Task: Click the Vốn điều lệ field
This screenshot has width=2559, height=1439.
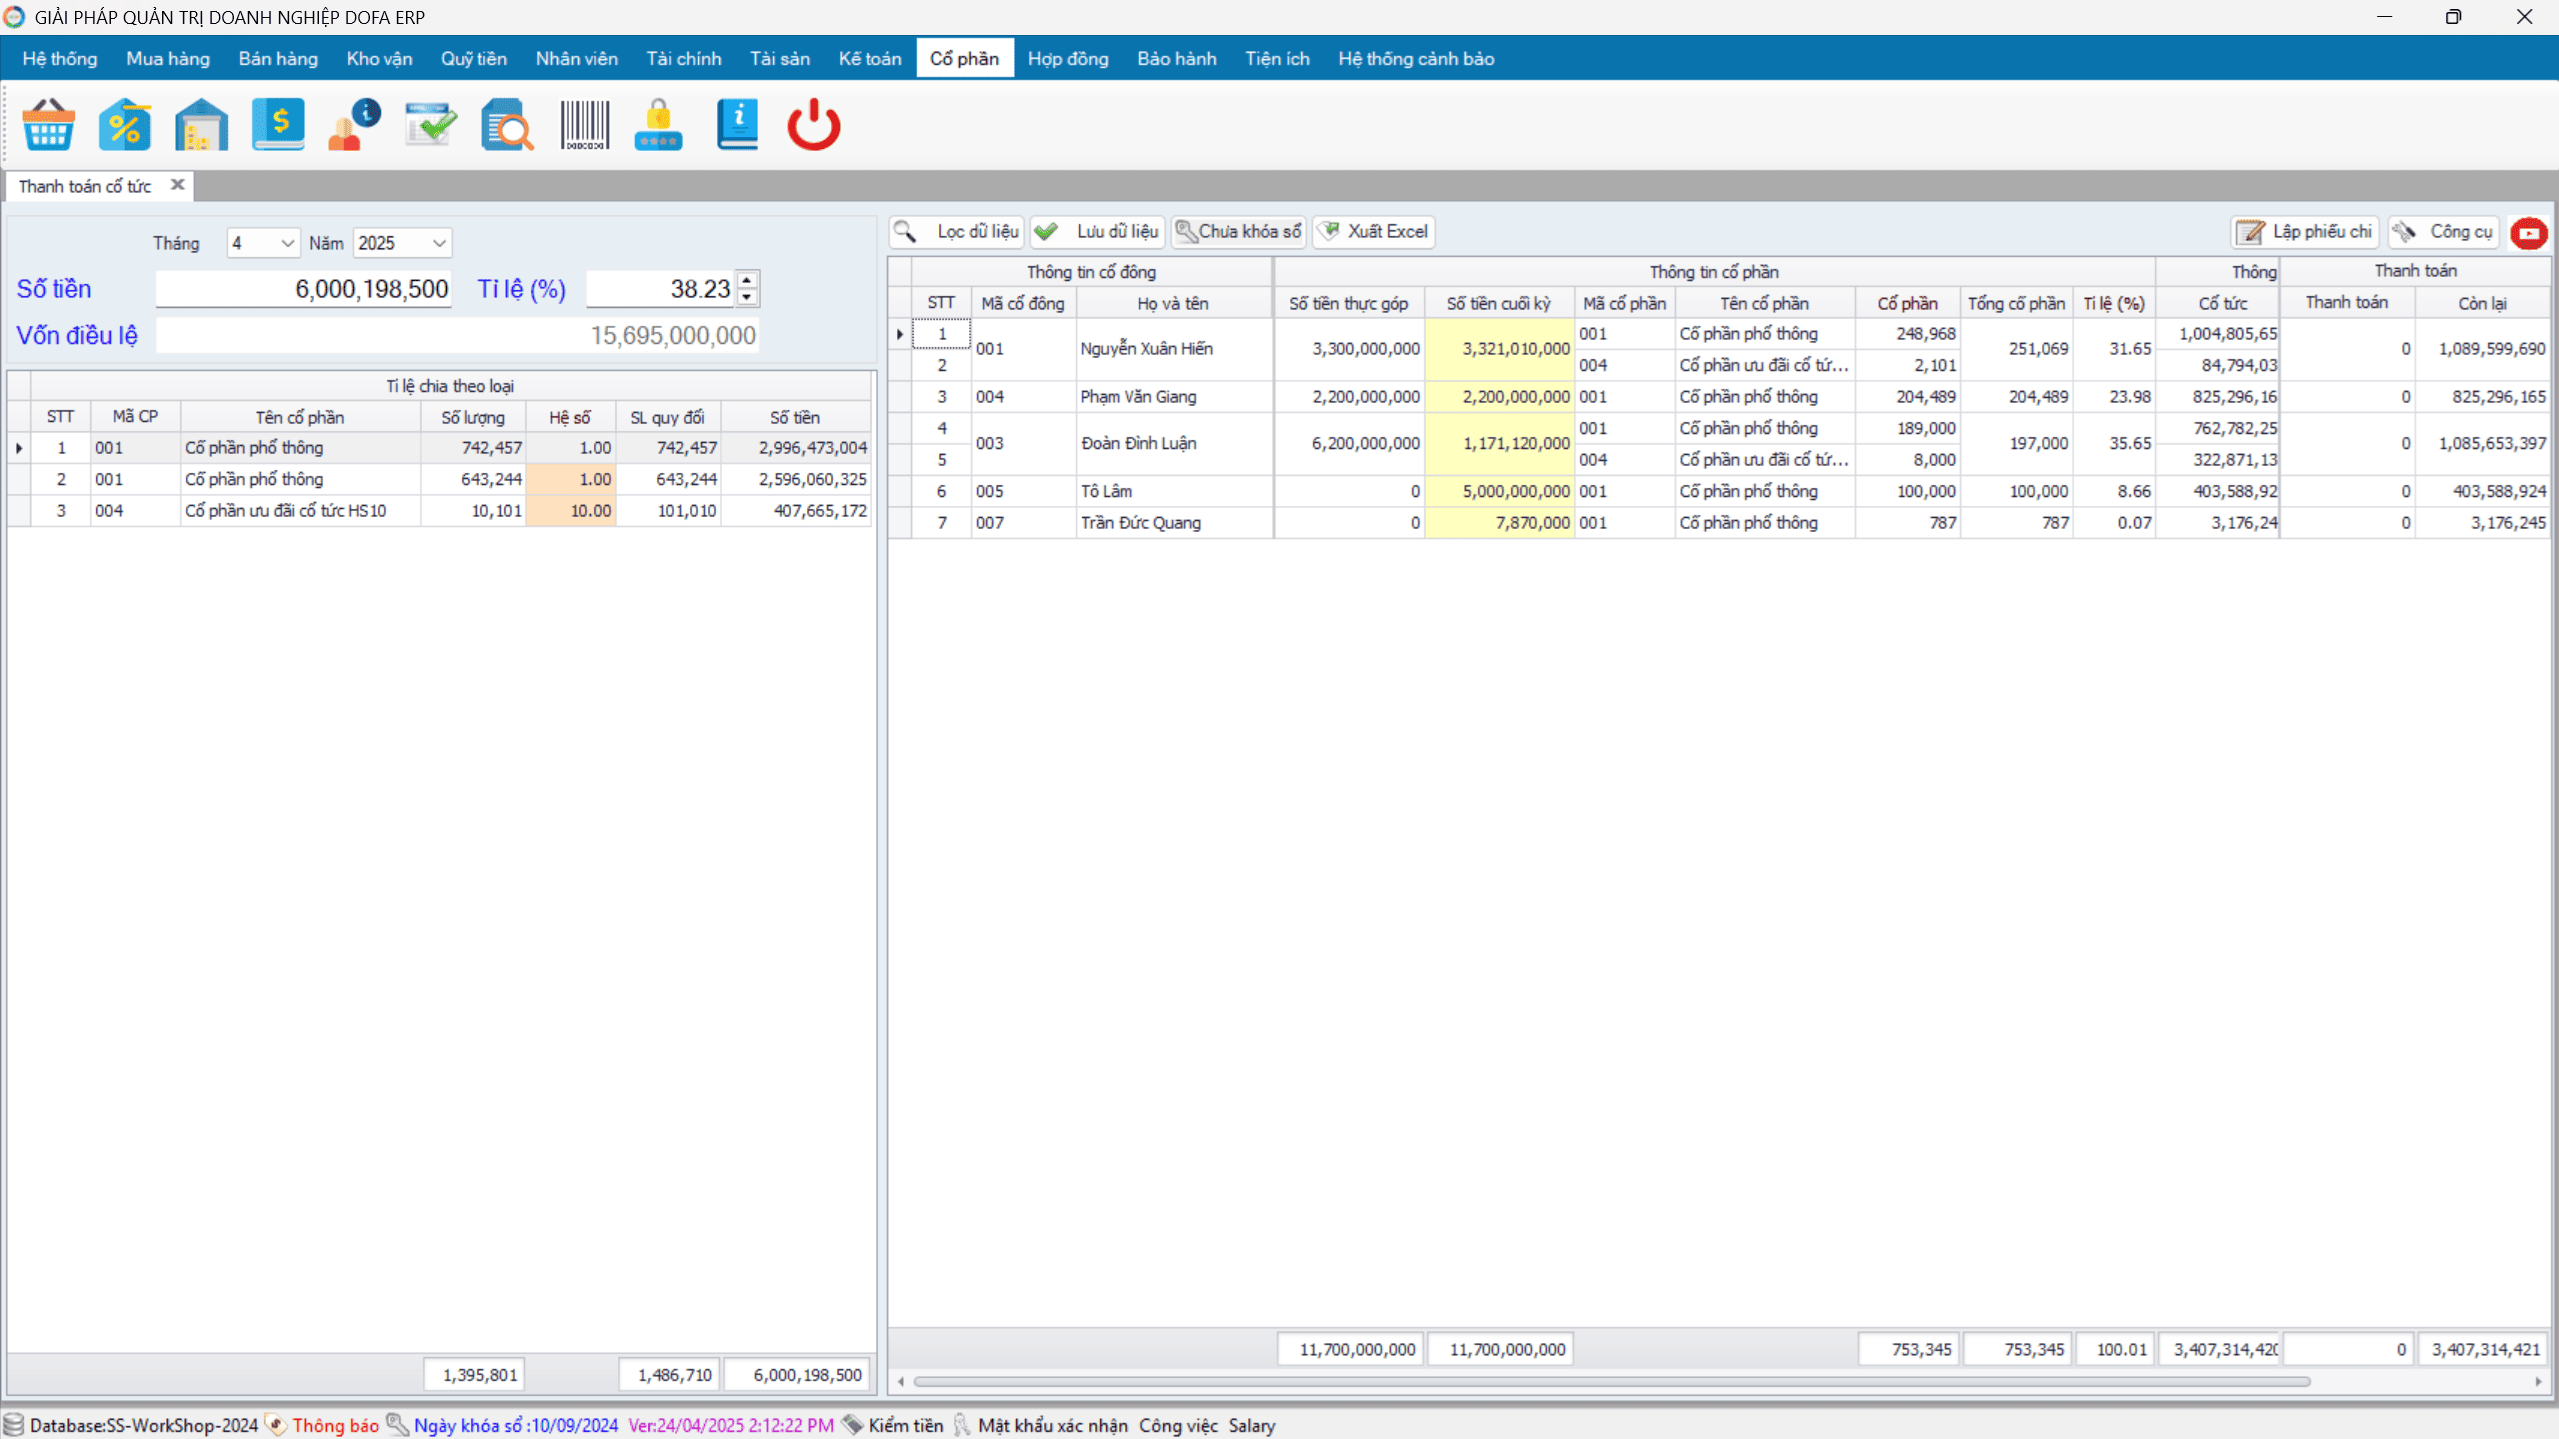Action: 457,335
